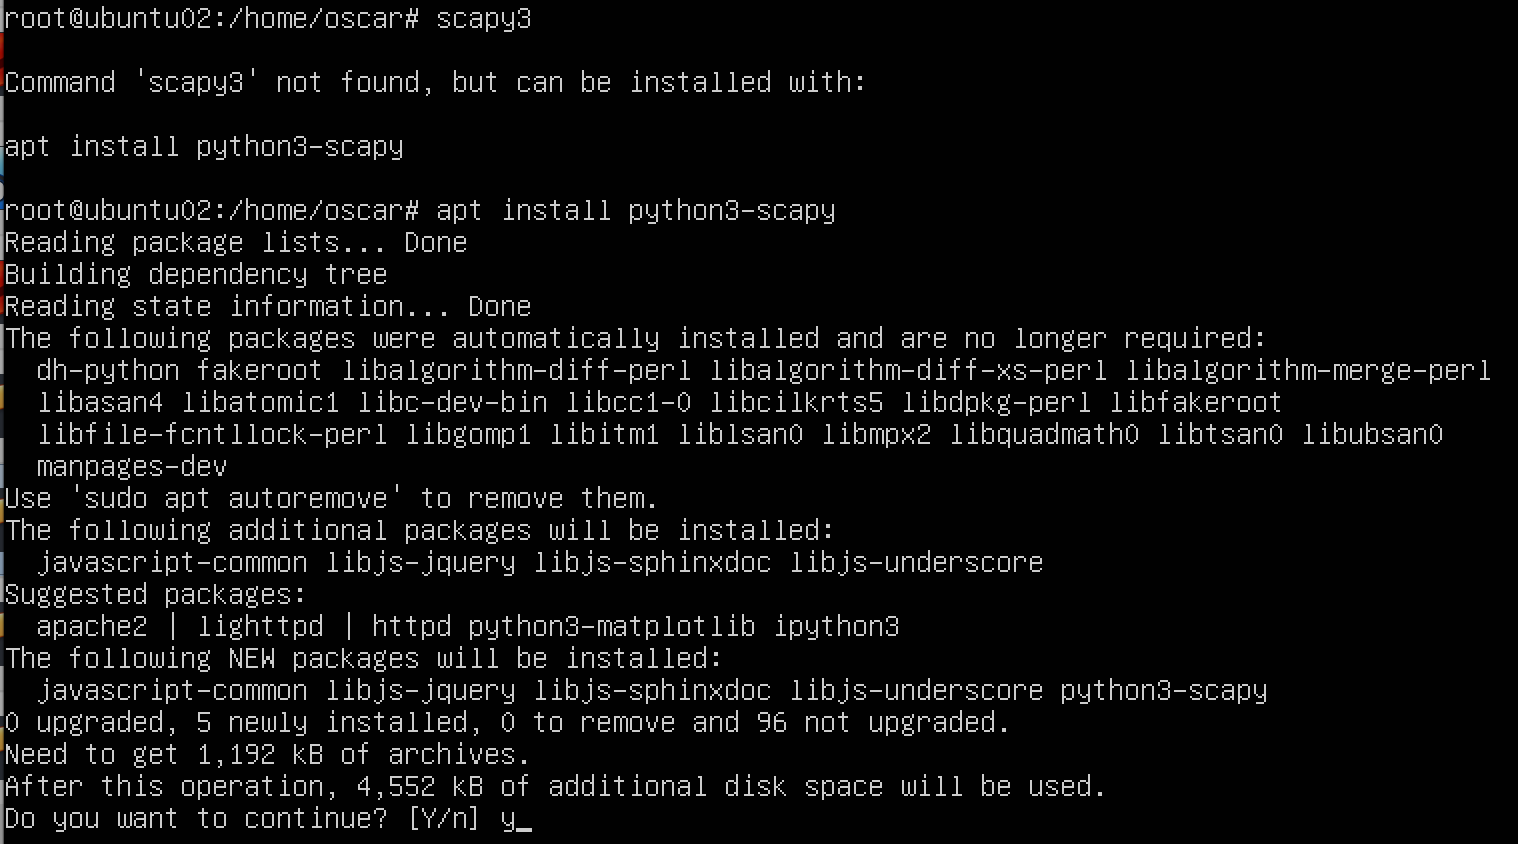Click the 'manpages-dev' package name
1518x844 pixels.
131,466
